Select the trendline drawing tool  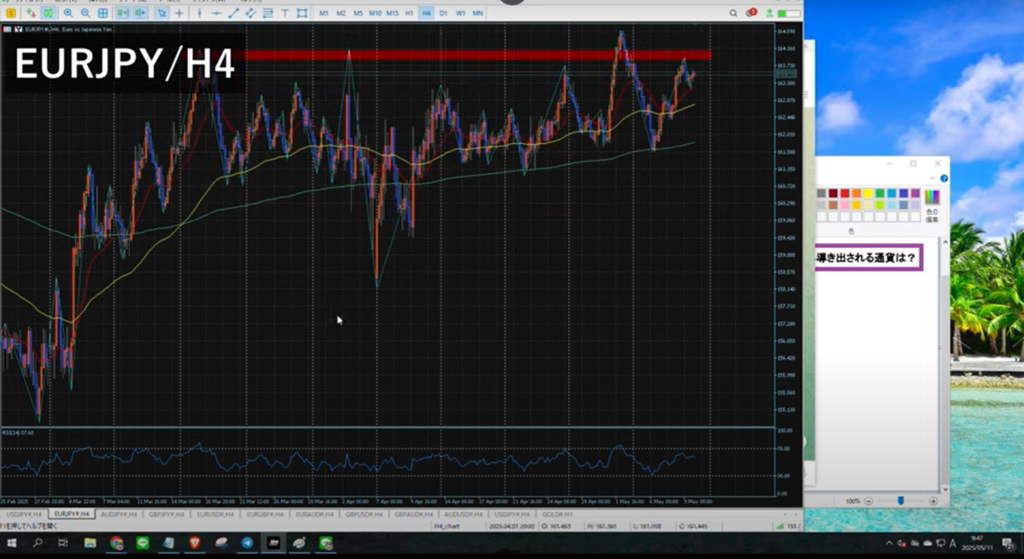tap(233, 13)
